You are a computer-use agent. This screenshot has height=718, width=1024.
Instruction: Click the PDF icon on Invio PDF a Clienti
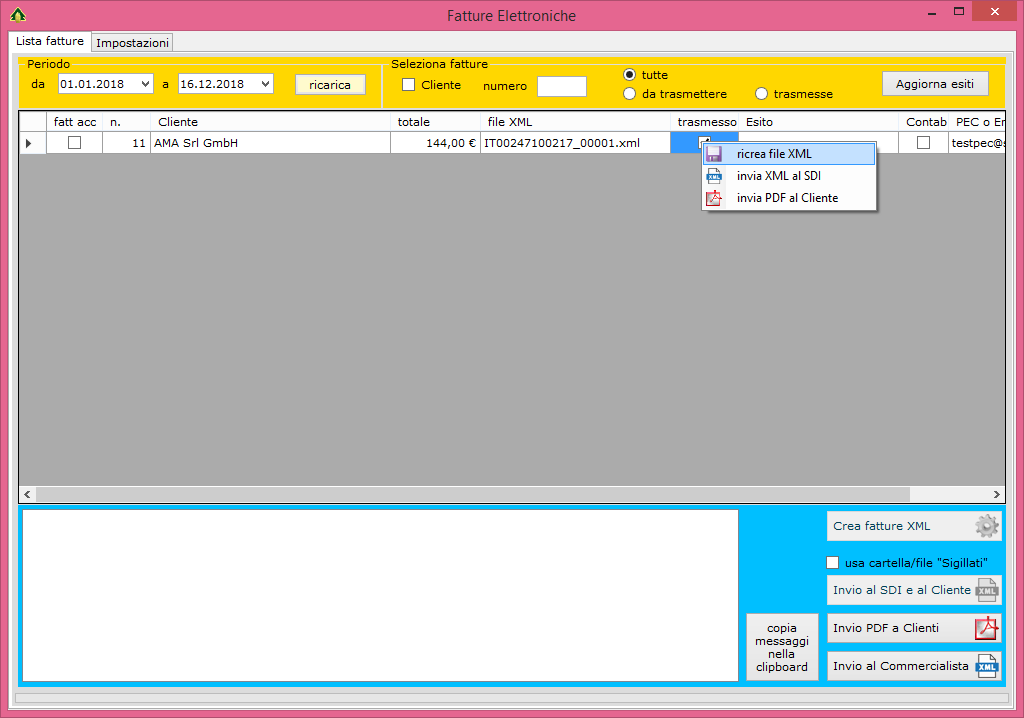(x=986, y=628)
